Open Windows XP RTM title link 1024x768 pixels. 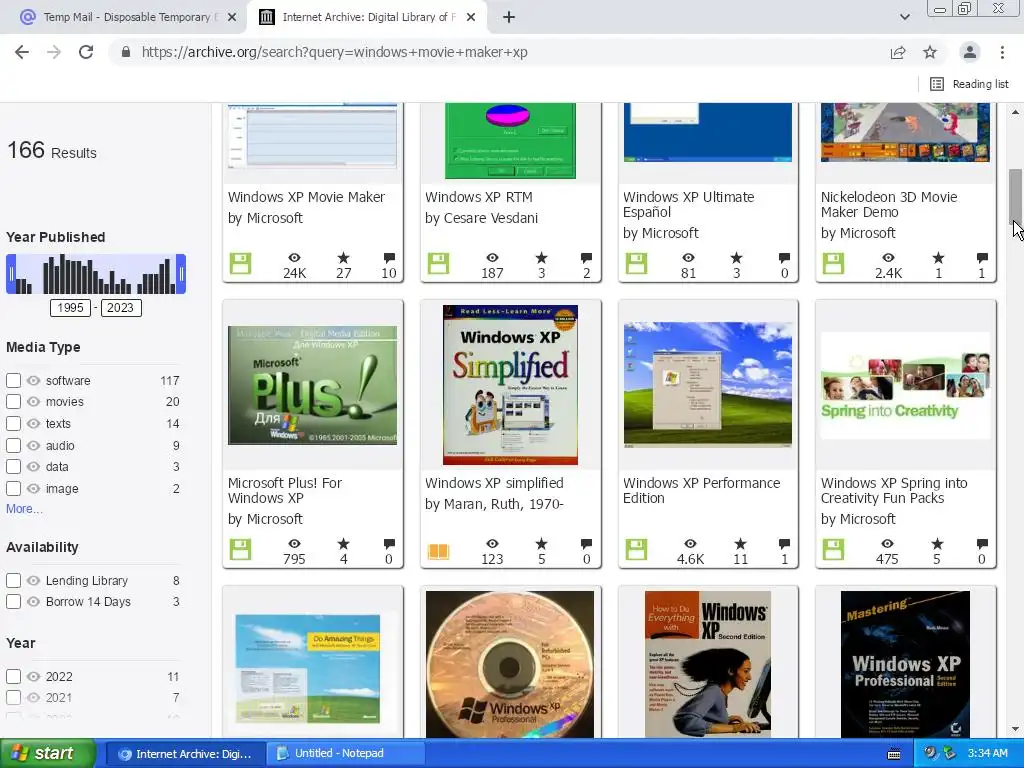click(x=479, y=197)
